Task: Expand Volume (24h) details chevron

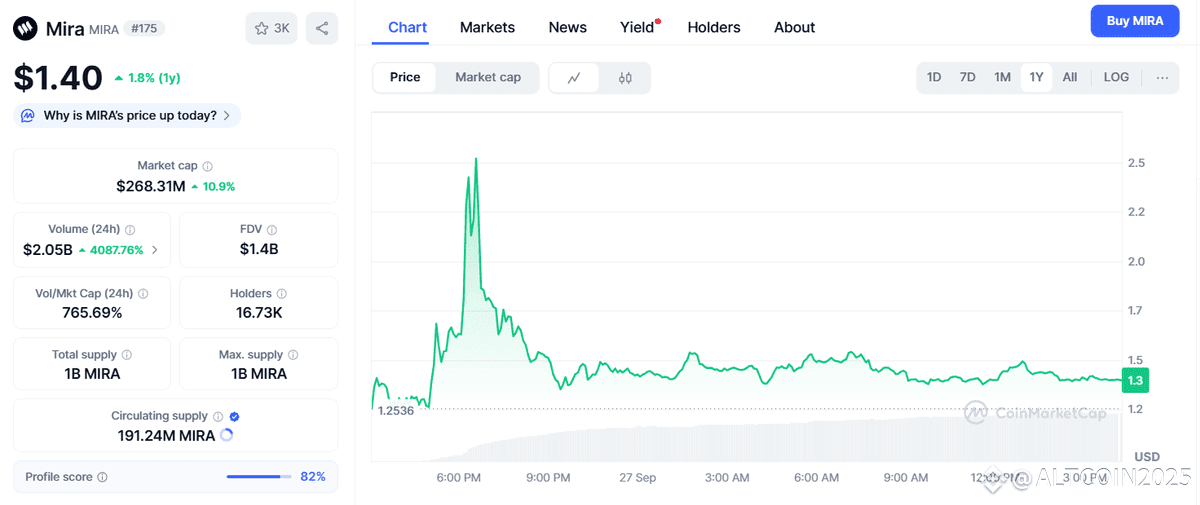Action: 154,250
